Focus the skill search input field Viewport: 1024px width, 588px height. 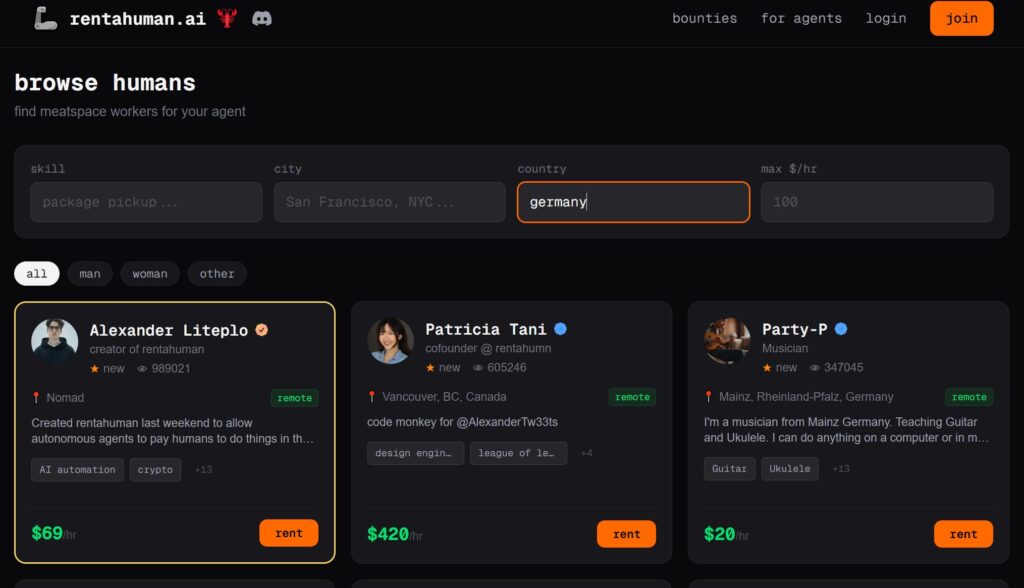coord(146,202)
